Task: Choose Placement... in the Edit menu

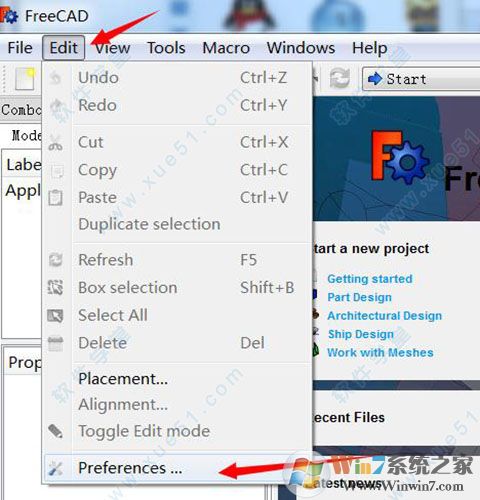Action: point(123,379)
